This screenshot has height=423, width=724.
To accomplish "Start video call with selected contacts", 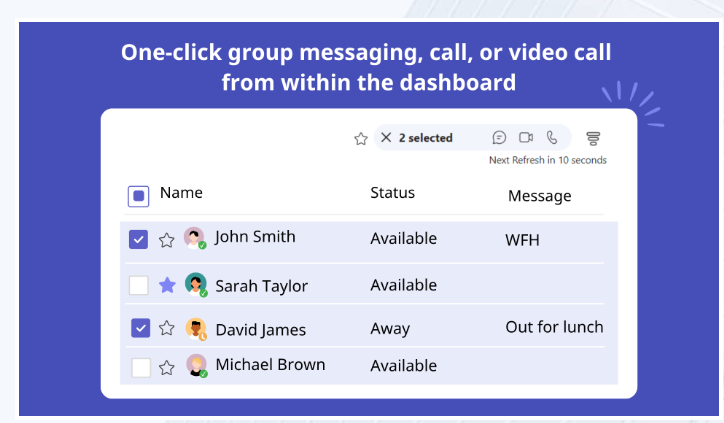I will [526, 138].
